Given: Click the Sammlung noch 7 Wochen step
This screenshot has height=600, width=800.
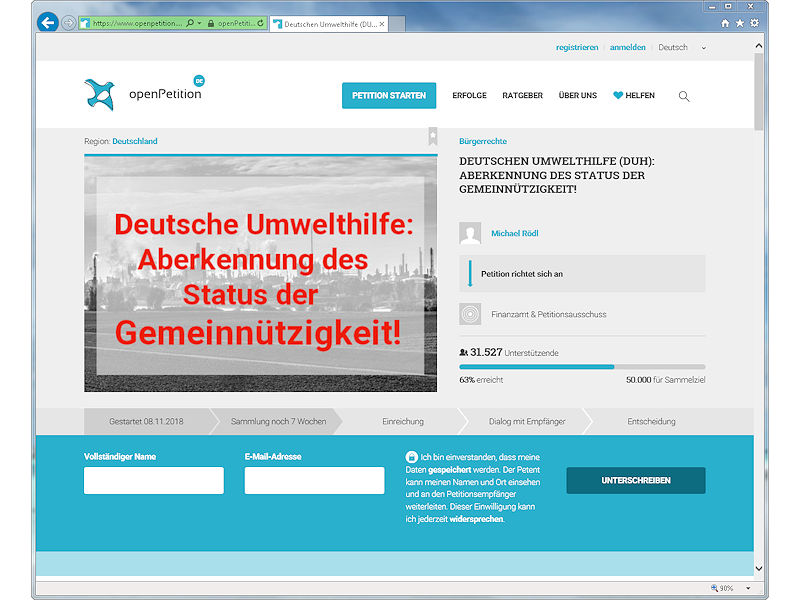Looking at the screenshot, I should (x=278, y=421).
